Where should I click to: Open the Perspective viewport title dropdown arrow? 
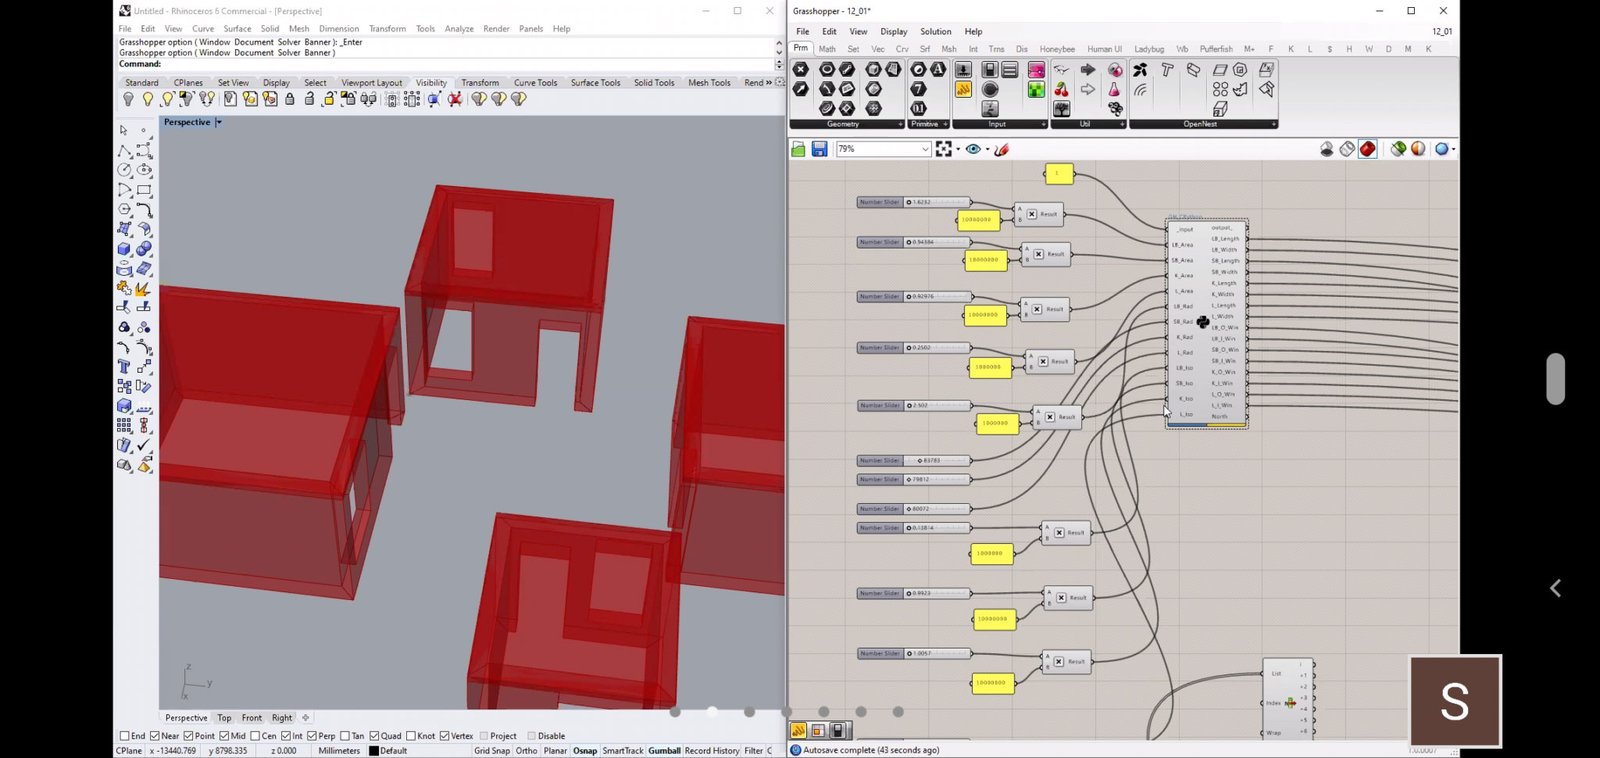pos(219,122)
